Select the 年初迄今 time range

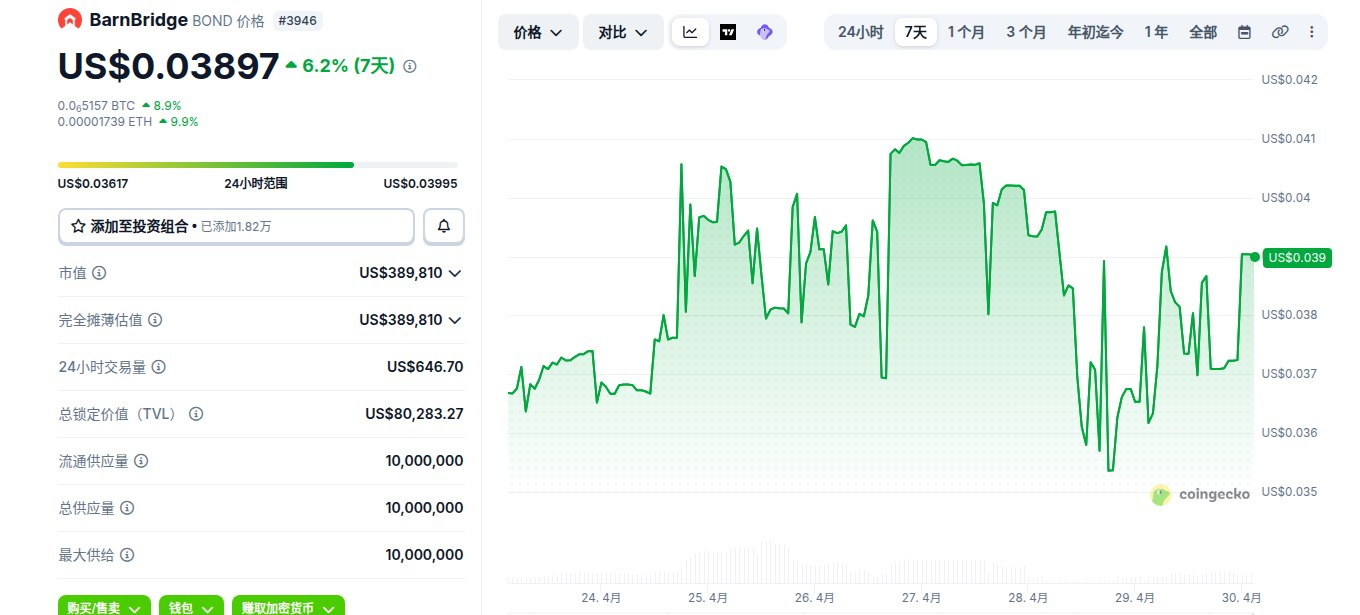[x=1095, y=32]
